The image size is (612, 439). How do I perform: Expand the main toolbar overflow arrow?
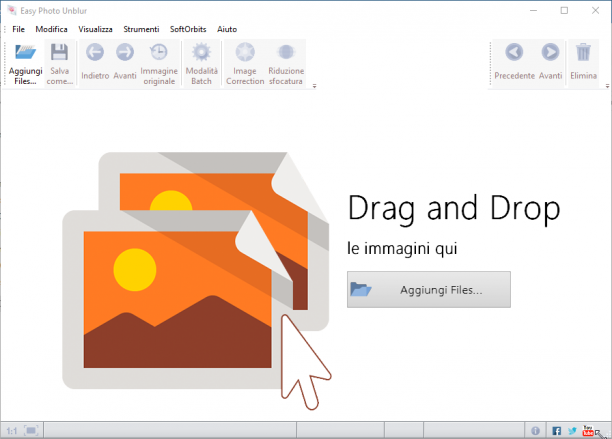pyautogui.click(x=314, y=86)
